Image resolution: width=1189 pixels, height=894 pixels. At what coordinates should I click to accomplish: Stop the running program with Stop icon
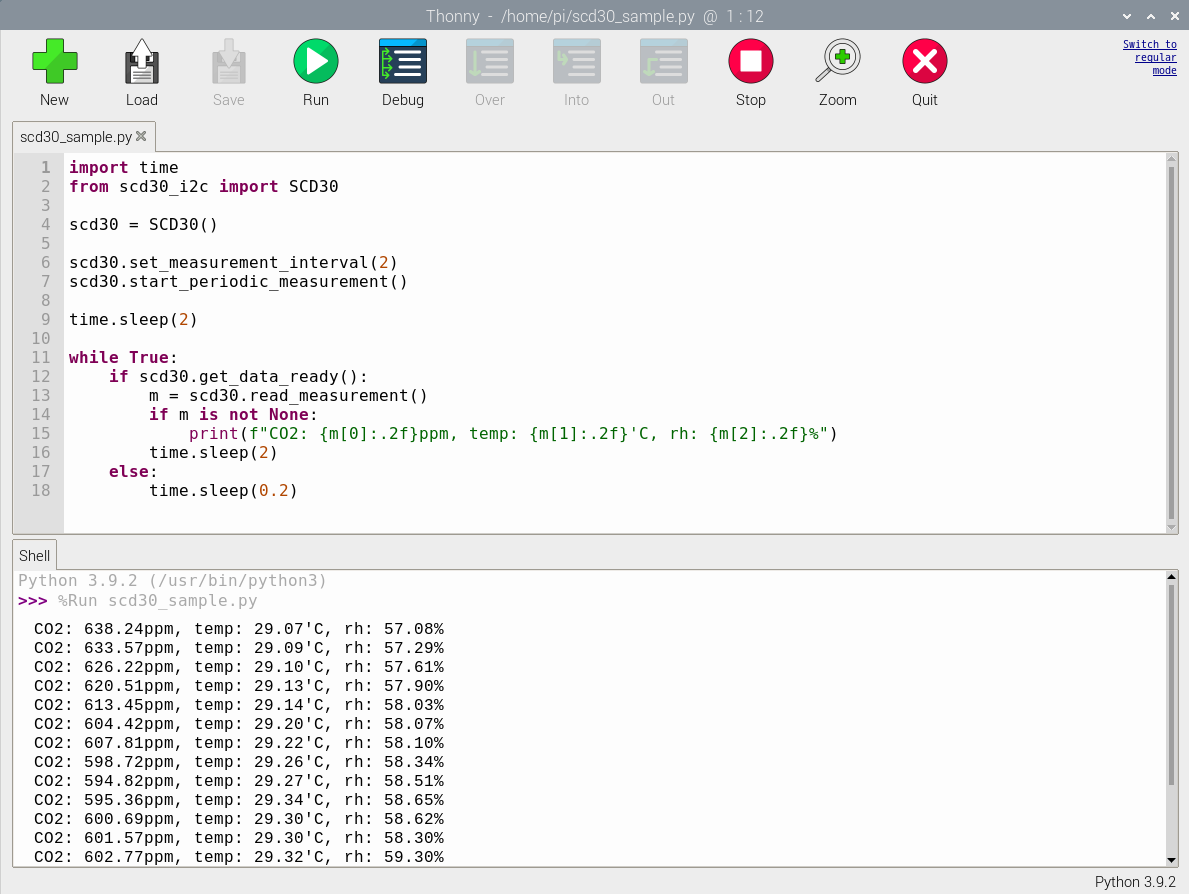click(x=750, y=62)
